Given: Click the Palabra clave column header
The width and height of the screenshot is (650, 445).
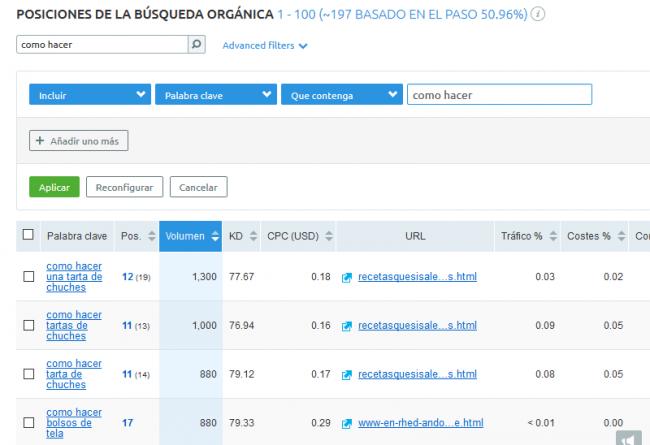Looking at the screenshot, I should click(x=77, y=236).
